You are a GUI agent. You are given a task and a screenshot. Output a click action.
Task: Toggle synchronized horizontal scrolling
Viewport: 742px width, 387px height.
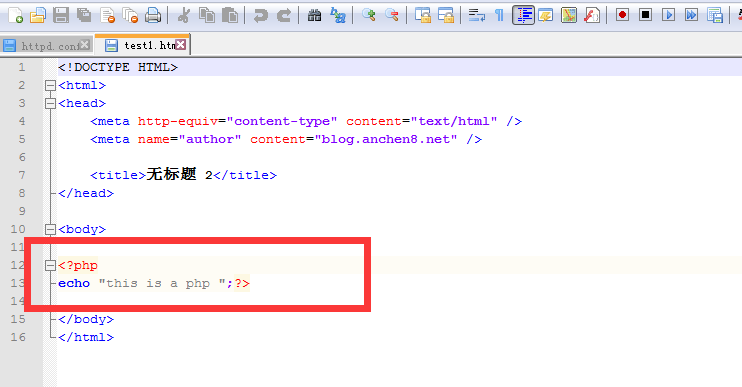[x=446, y=16]
